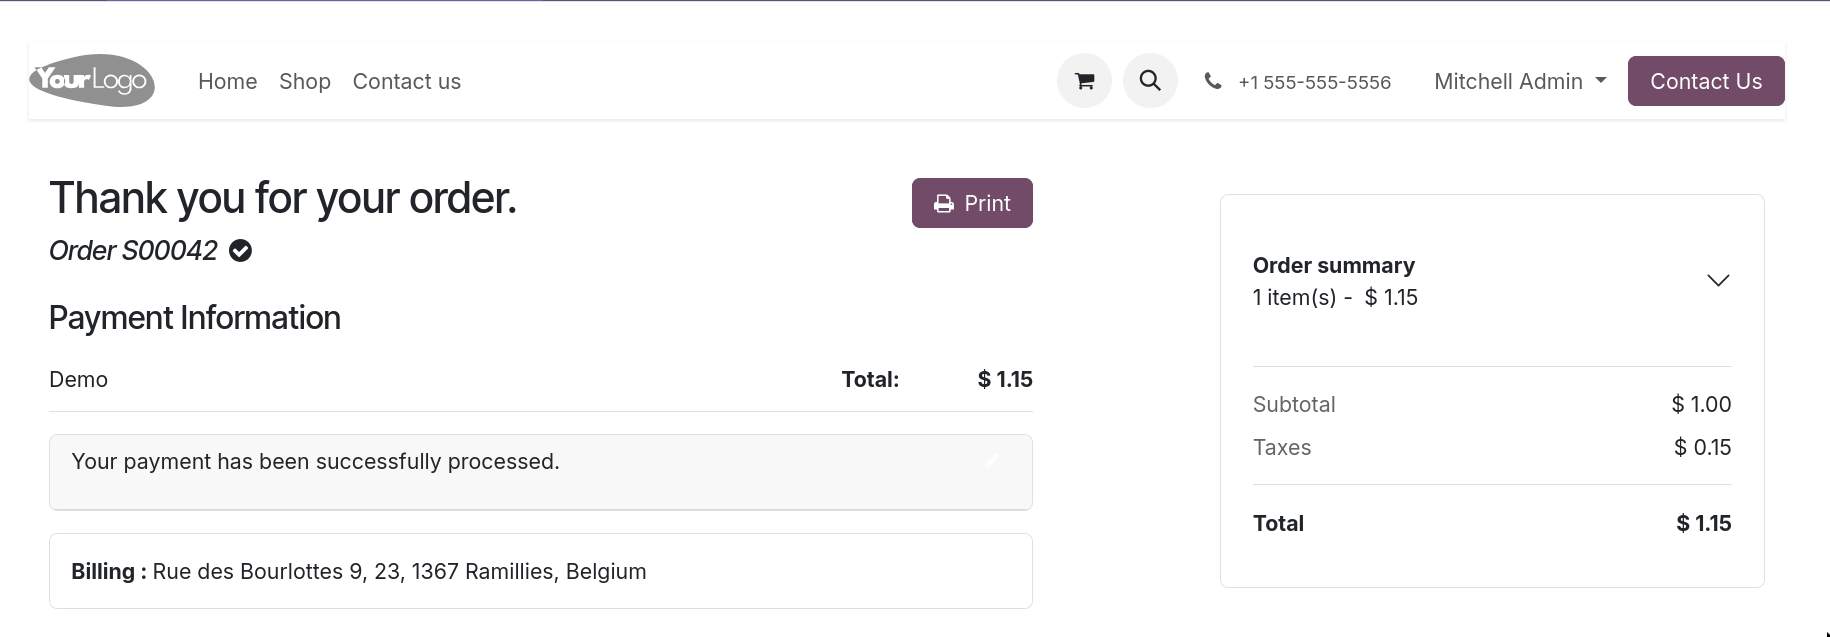
Task: Expand the Order summary chevron
Action: point(1717,281)
